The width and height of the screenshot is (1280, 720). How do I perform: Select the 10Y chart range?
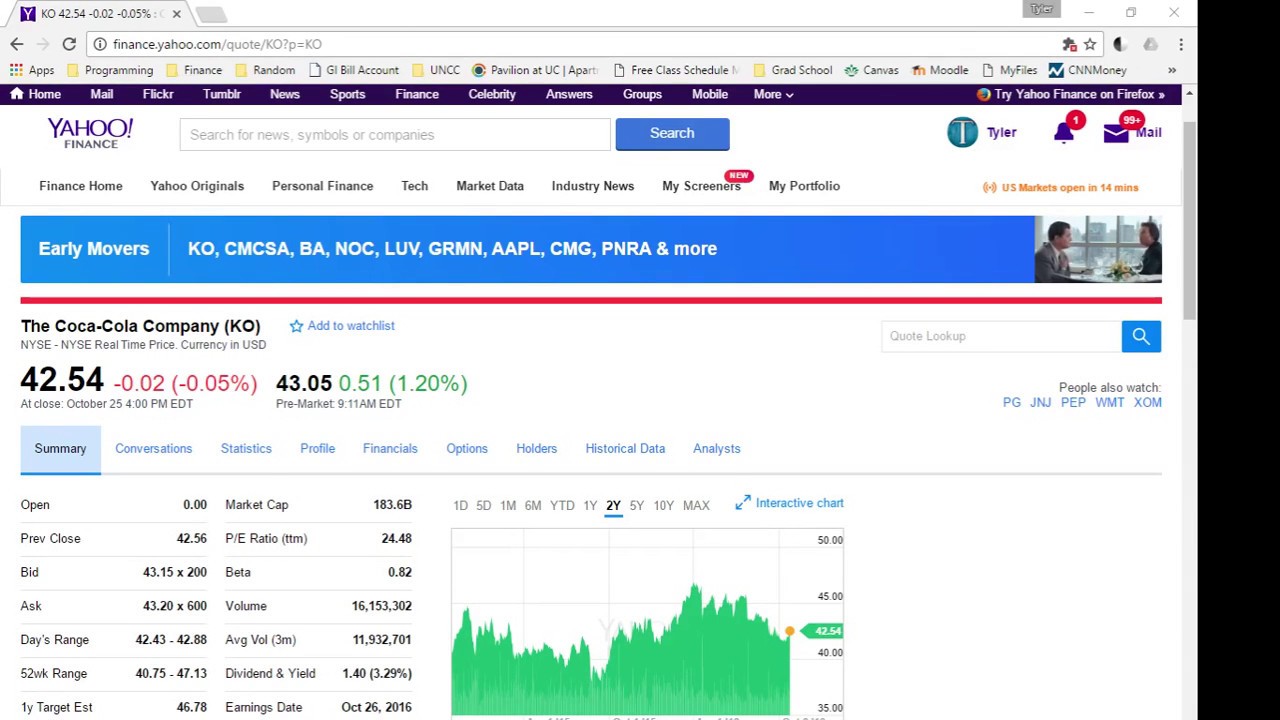[664, 505]
